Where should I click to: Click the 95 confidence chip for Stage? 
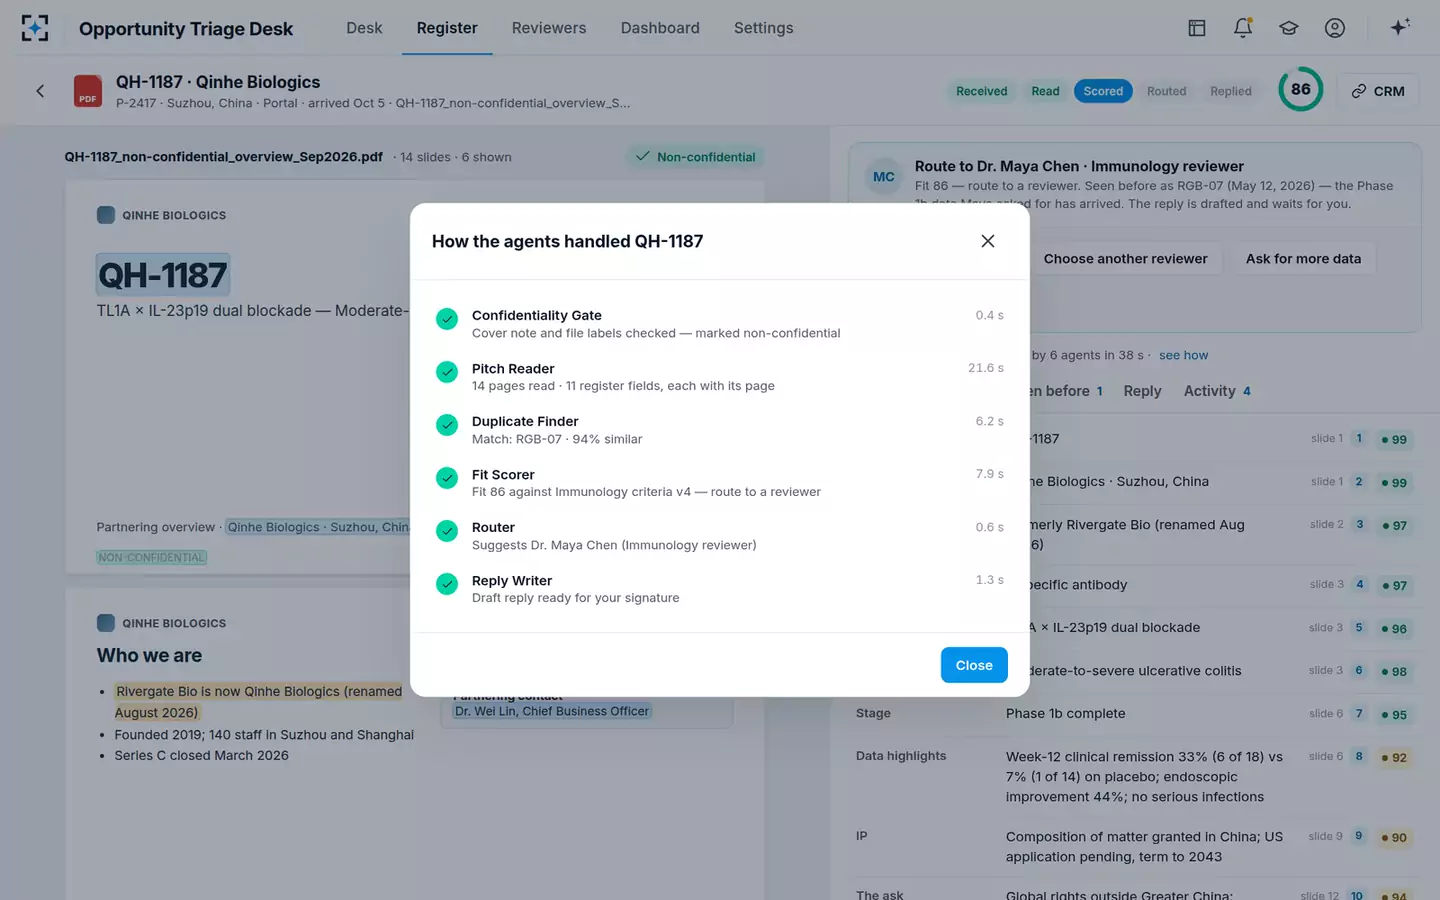[1394, 715]
